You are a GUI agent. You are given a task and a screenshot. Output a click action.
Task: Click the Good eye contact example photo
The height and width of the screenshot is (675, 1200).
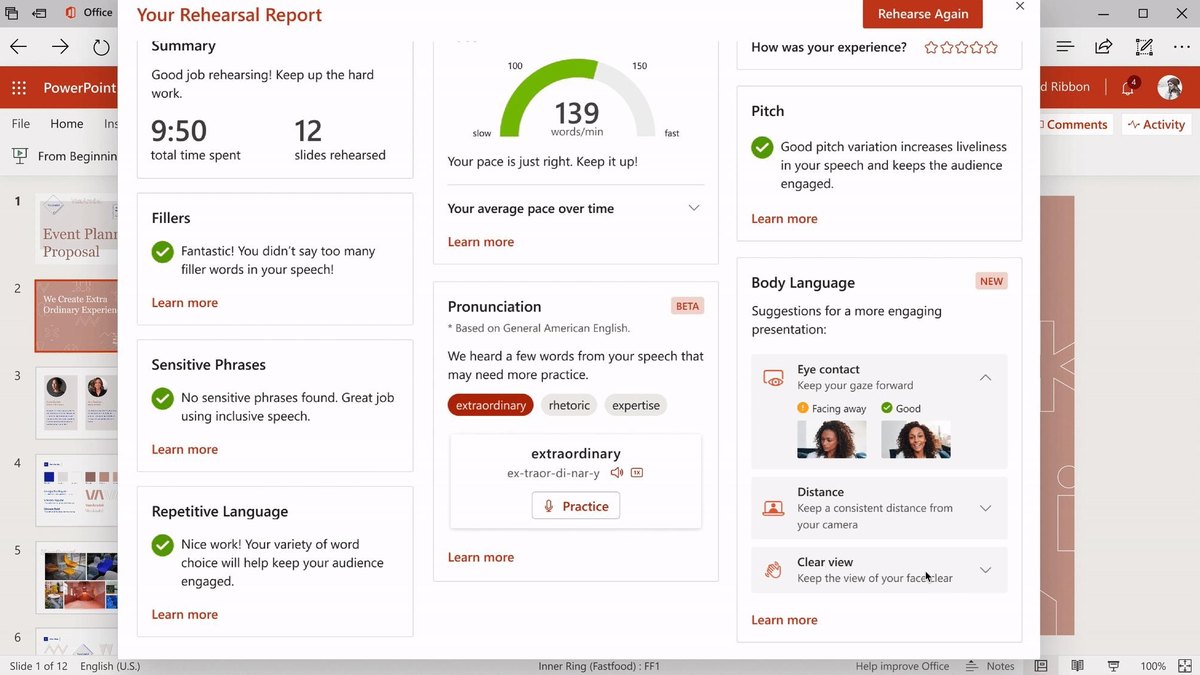(916, 438)
